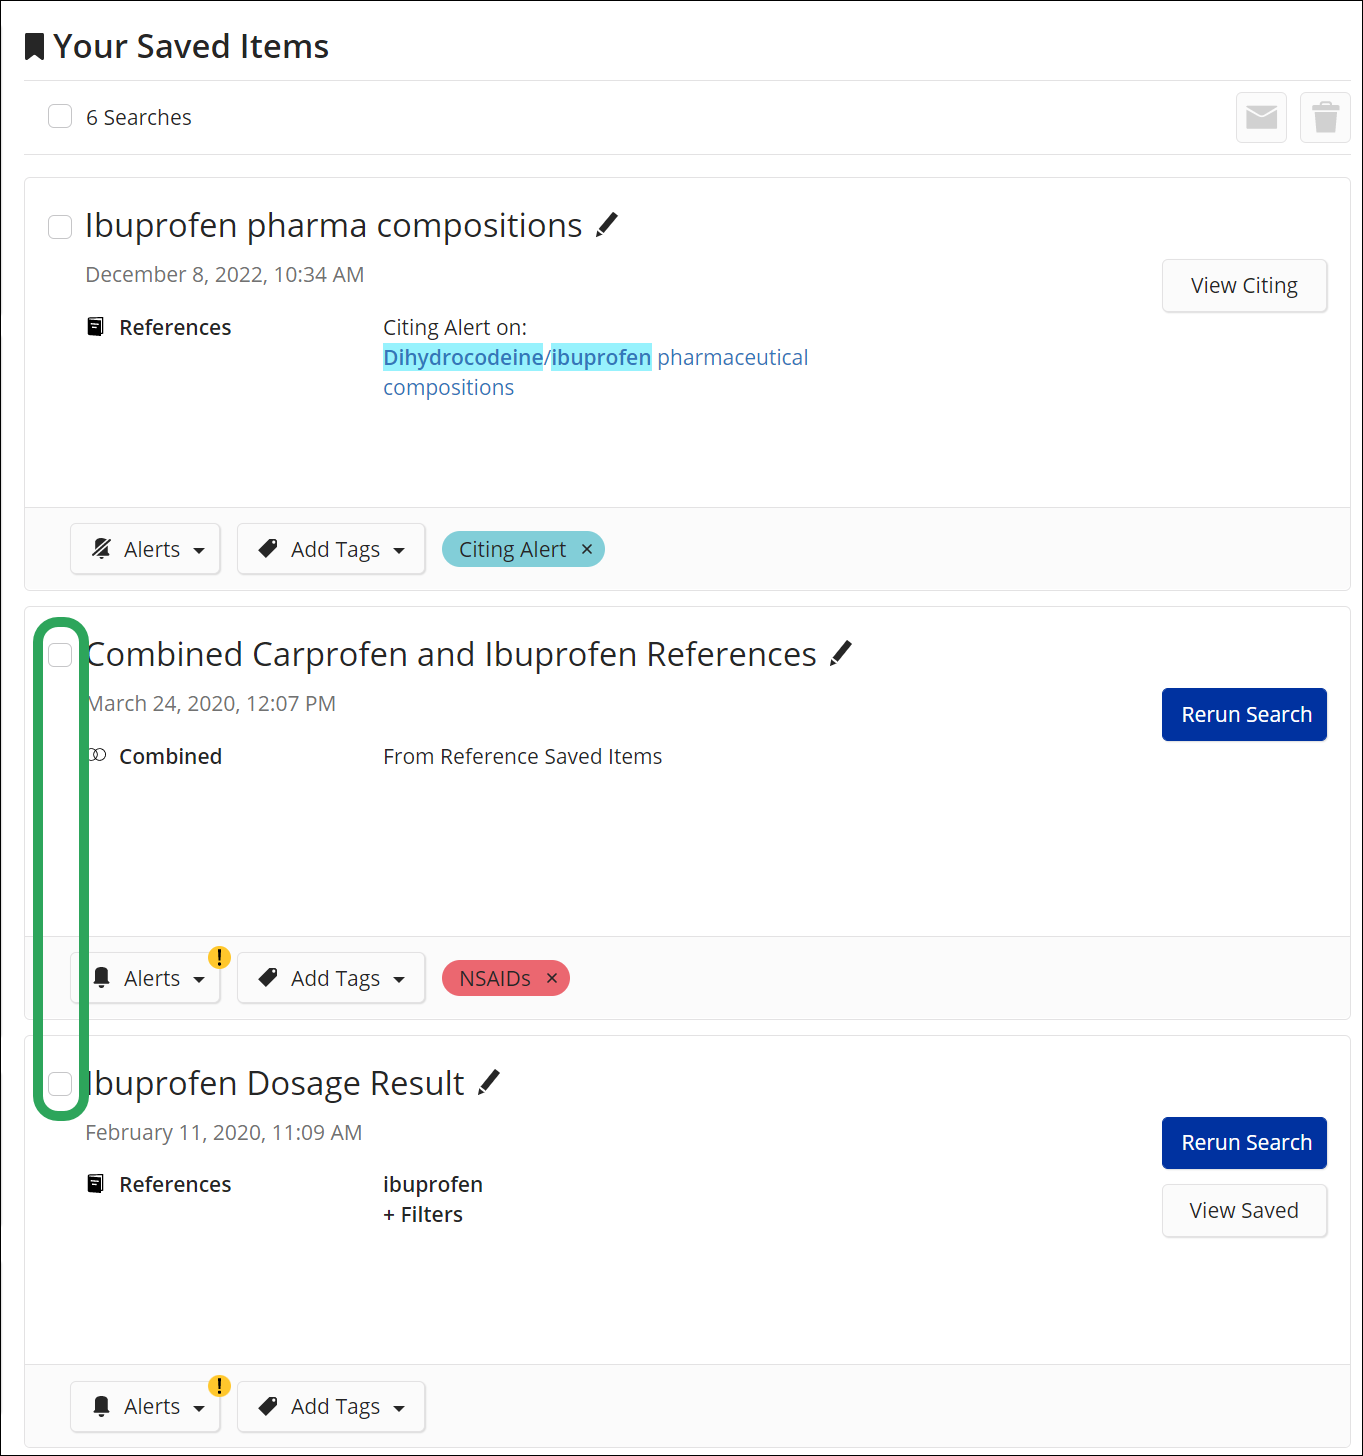Open Alerts dropdown for Ibuprofen pharma compositions
This screenshot has height=1456, width=1363.
pos(146,549)
